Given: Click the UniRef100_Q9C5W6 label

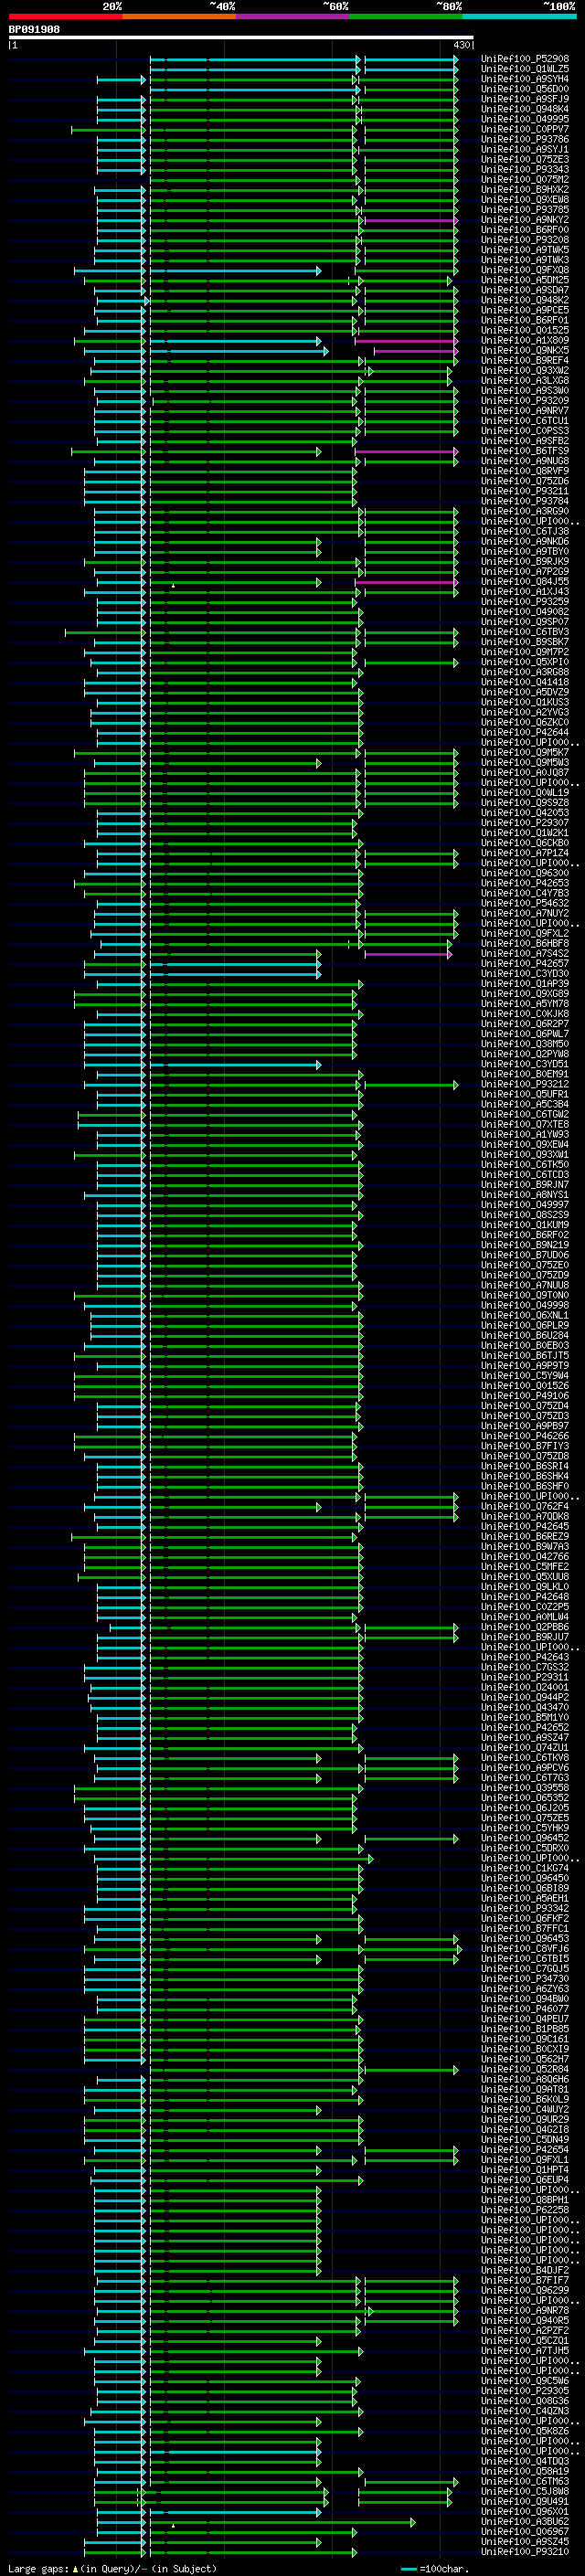Looking at the screenshot, I should click(525, 2380).
